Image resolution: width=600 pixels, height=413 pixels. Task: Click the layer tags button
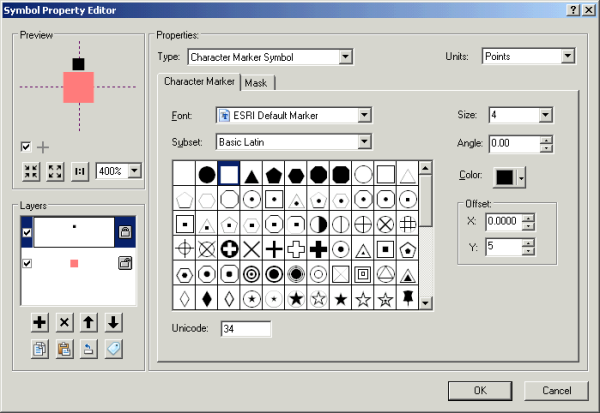[x=113, y=349]
